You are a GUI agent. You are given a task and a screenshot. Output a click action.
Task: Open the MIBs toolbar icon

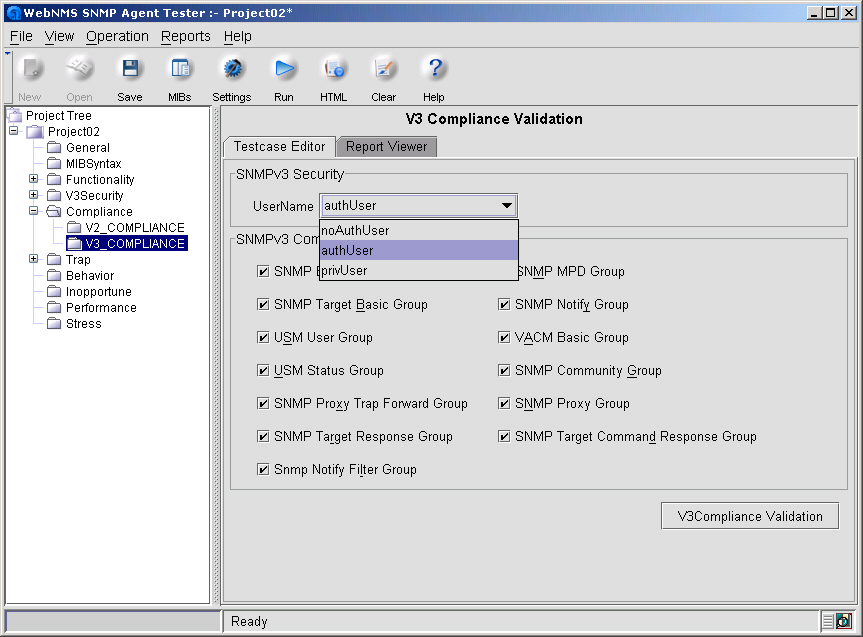click(180, 69)
